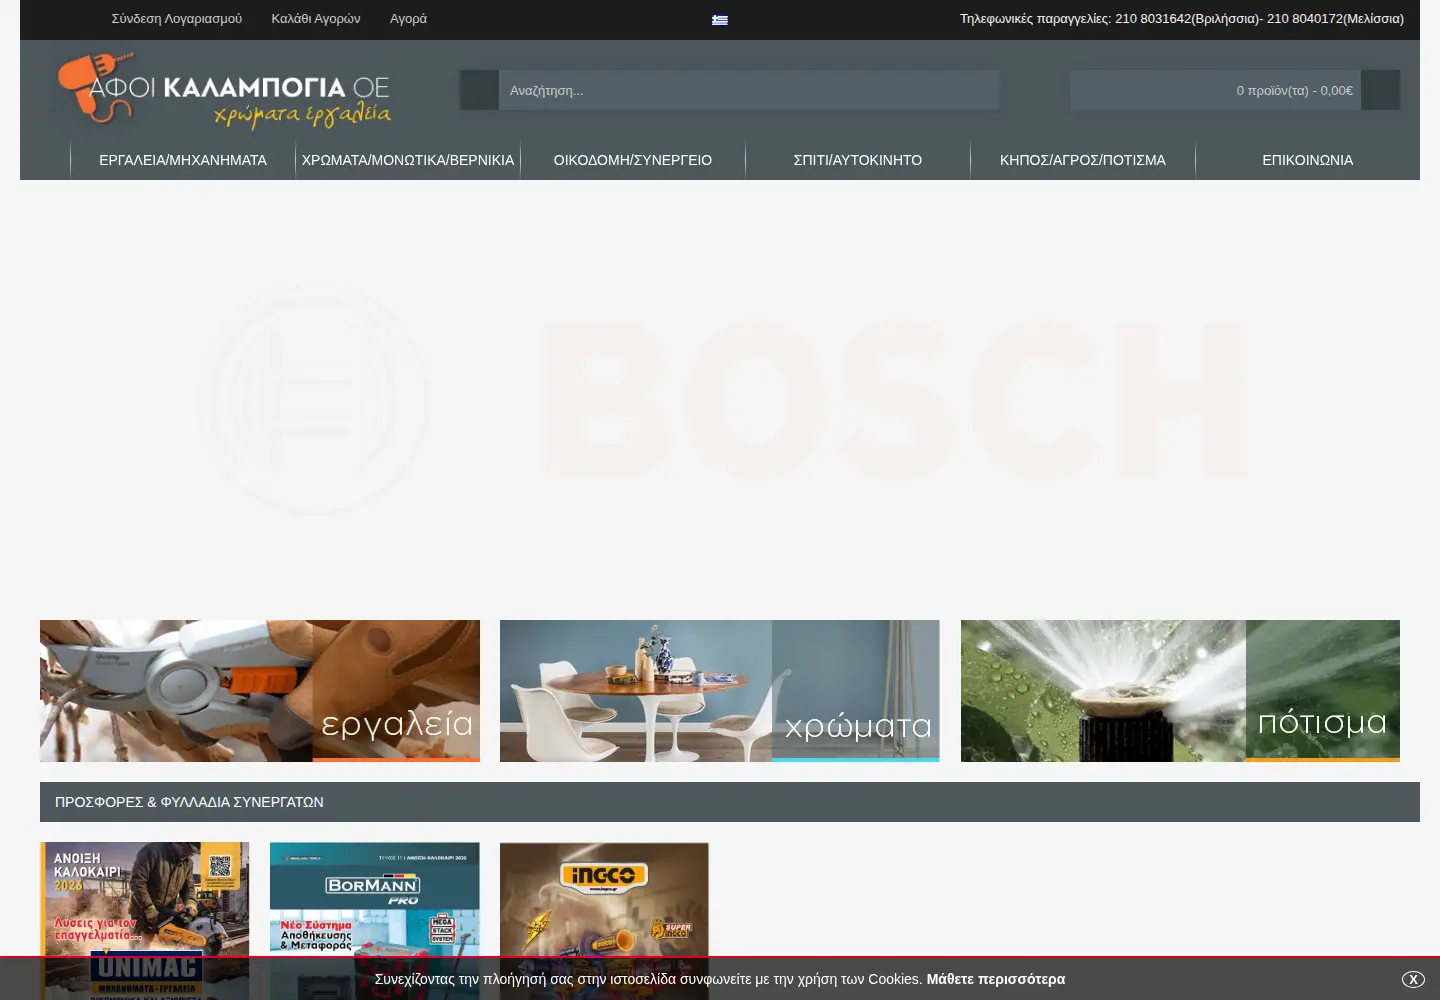Open ΕΠΙΚΟΙΝΩΝΙΑ menu item

pyautogui.click(x=1308, y=160)
